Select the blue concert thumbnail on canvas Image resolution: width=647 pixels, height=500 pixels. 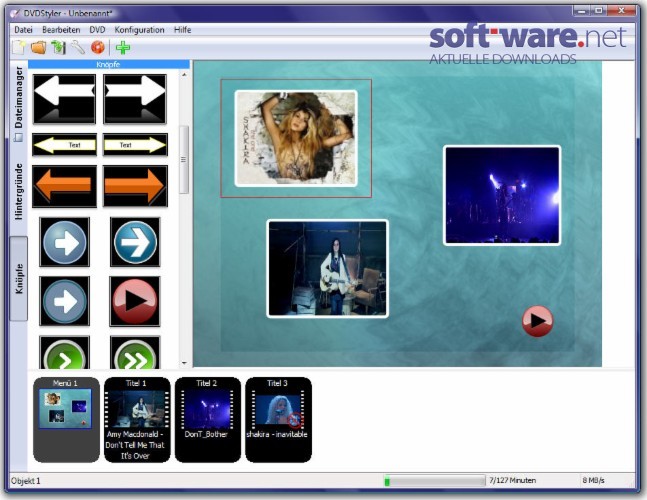[502, 196]
